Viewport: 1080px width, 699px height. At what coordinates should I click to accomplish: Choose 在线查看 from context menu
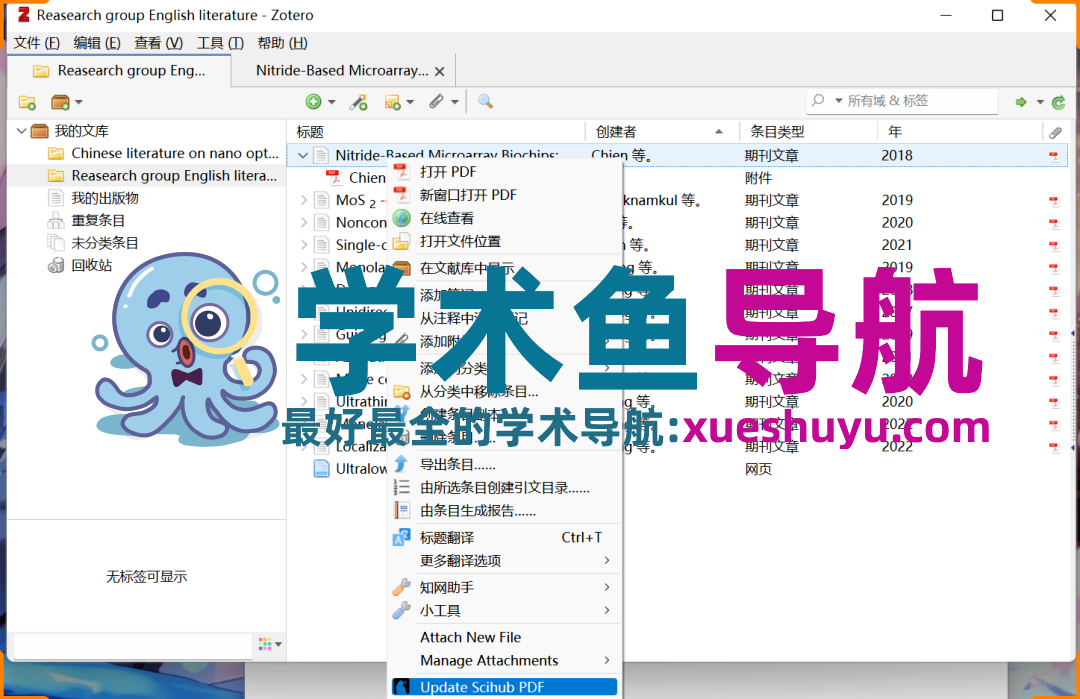pyautogui.click(x=505, y=218)
